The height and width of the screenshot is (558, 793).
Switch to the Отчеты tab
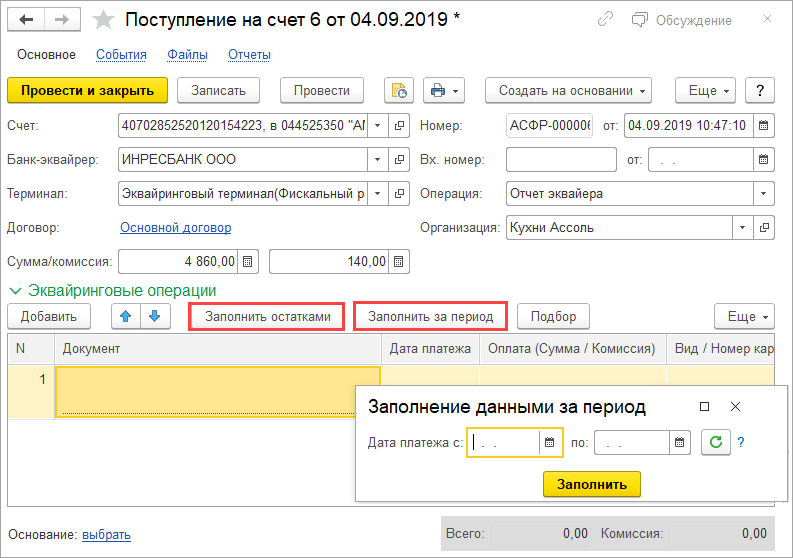[x=249, y=55]
